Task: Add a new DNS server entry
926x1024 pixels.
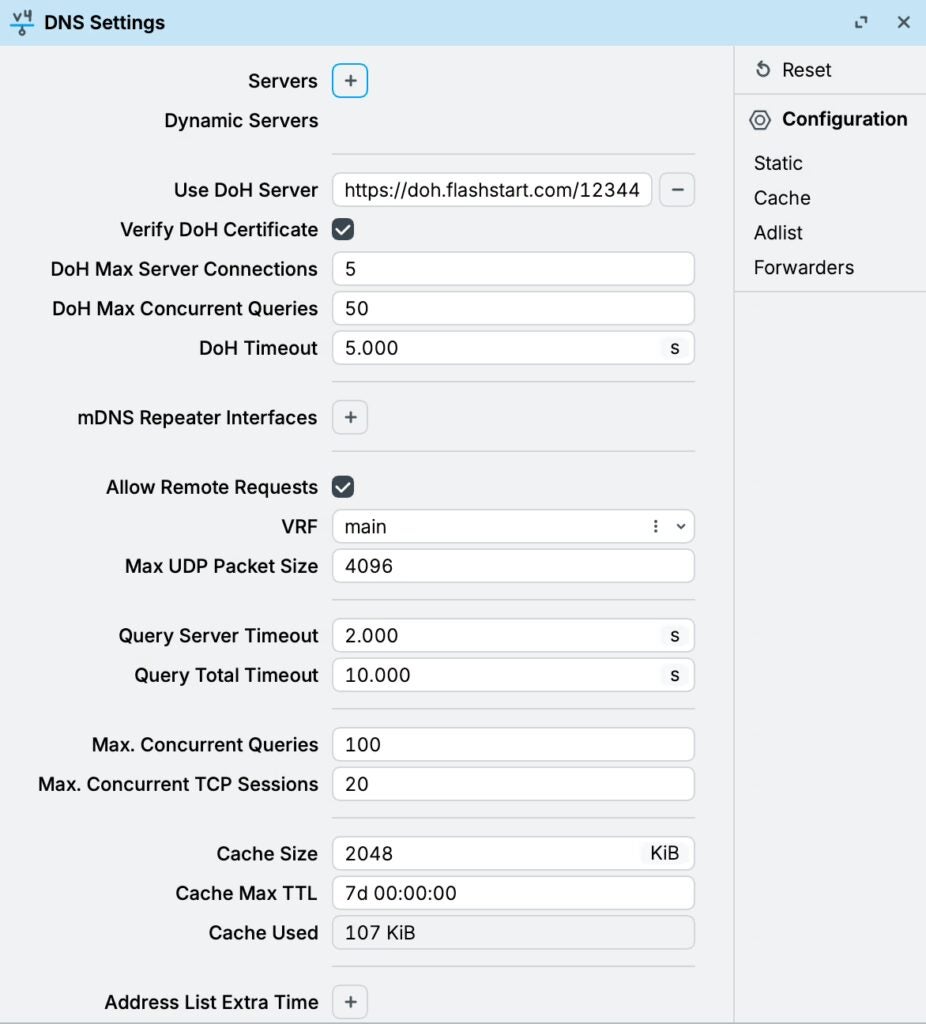Action: pyautogui.click(x=350, y=81)
